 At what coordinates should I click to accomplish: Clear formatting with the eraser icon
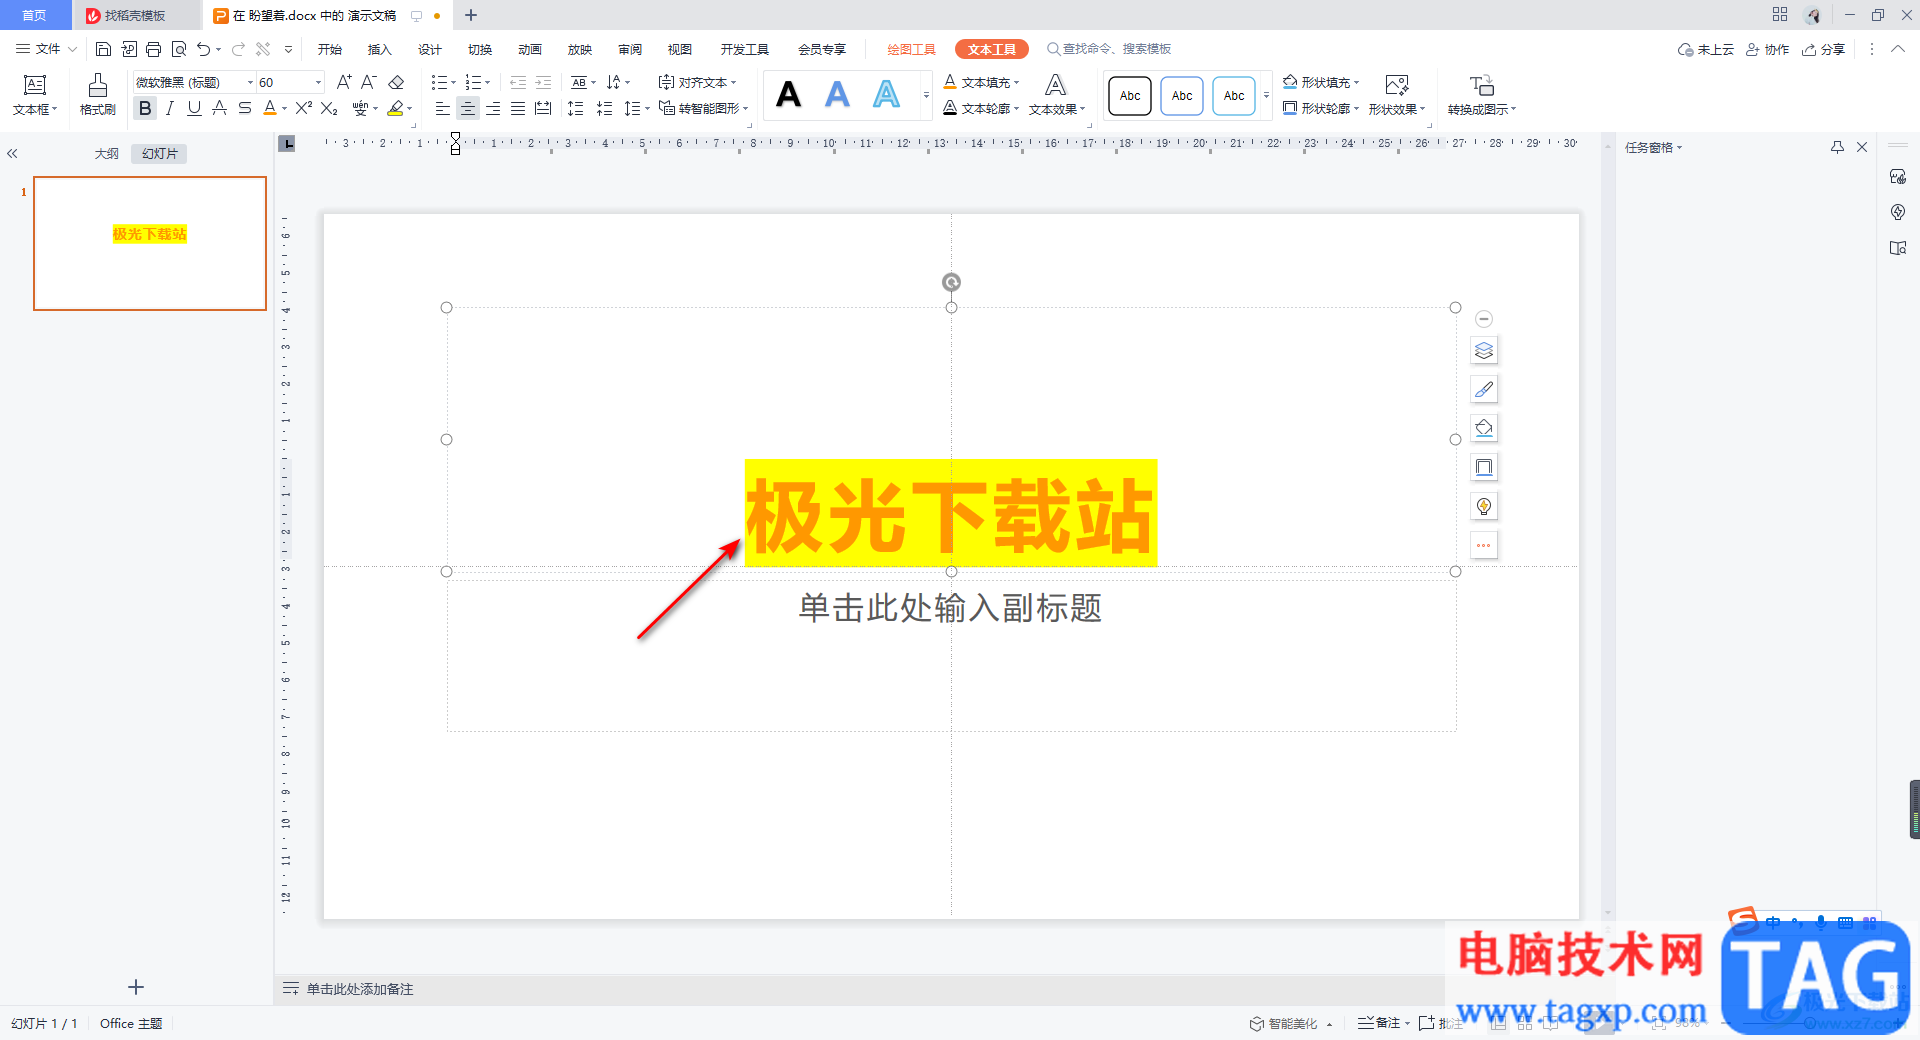[x=396, y=82]
